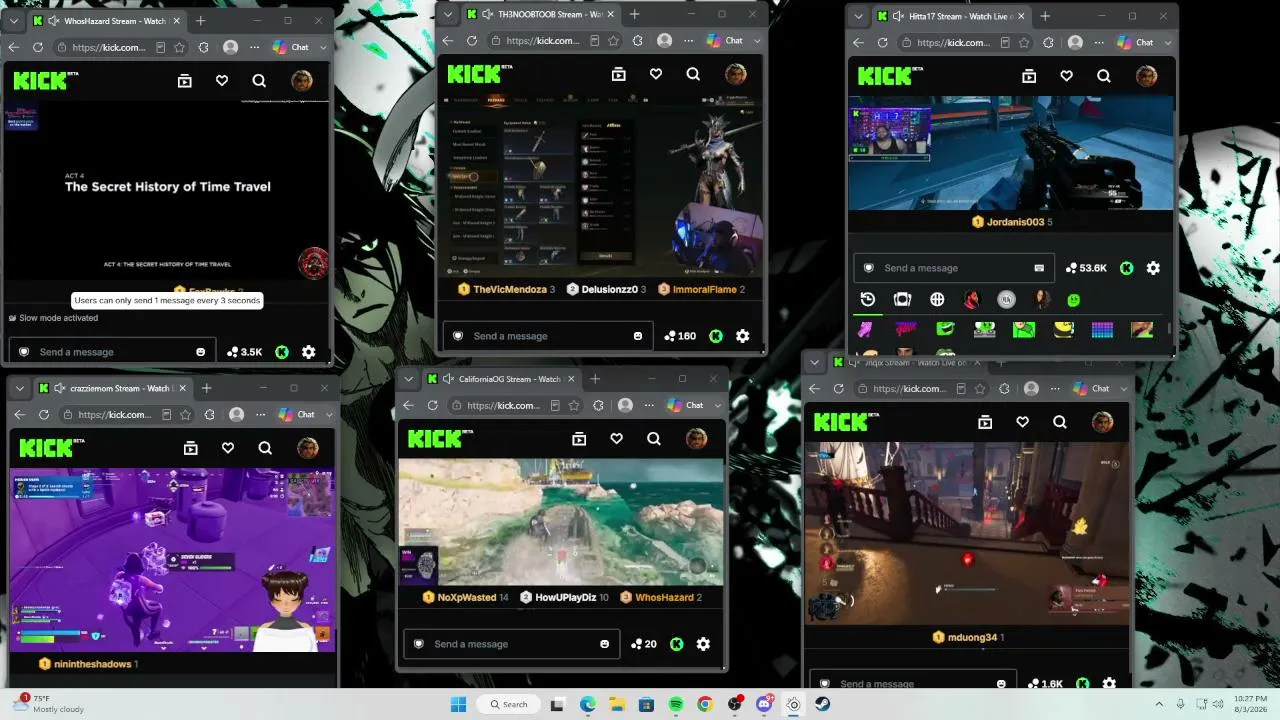Screen dimensions: 1280x720
Task: Open chat settings gear in TH3NOOBTOO8 window
Action: (x=742, y=336)
